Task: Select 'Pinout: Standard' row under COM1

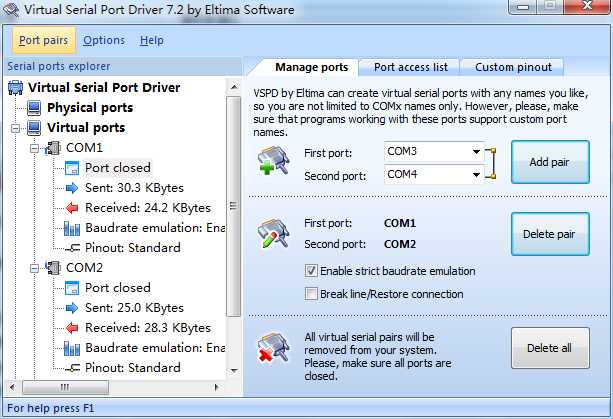Action: (x=133, y=248)
